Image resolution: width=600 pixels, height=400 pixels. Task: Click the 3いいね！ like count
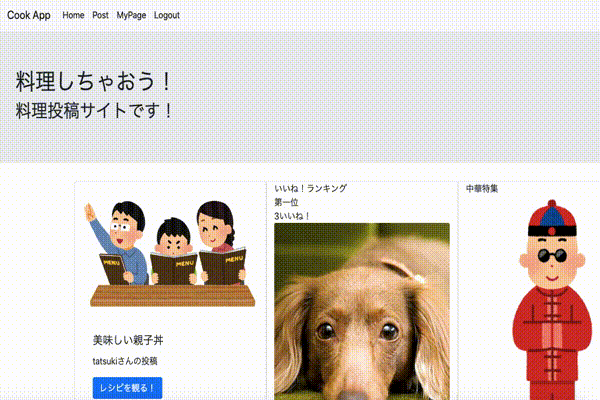pyautogui.click(x=292, y=216)
